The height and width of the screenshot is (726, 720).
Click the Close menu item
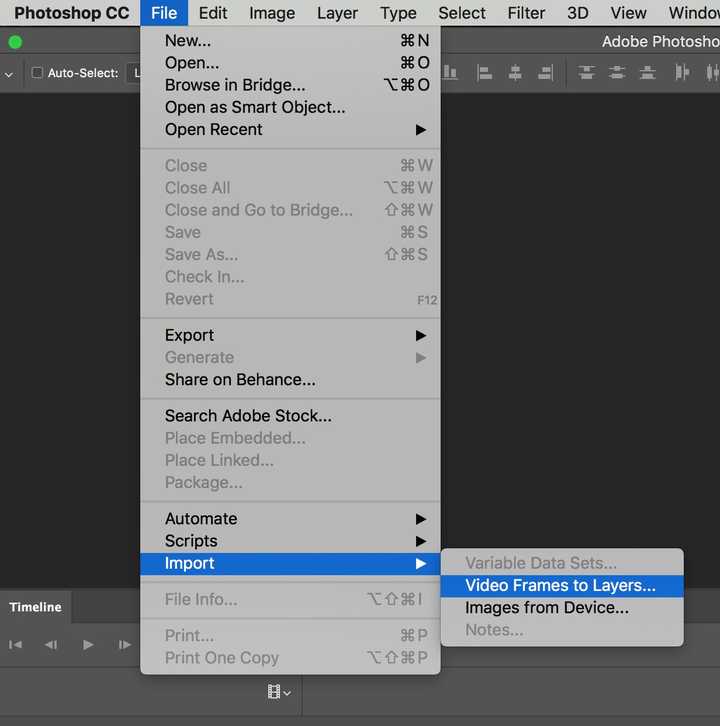tap(290, 165)
